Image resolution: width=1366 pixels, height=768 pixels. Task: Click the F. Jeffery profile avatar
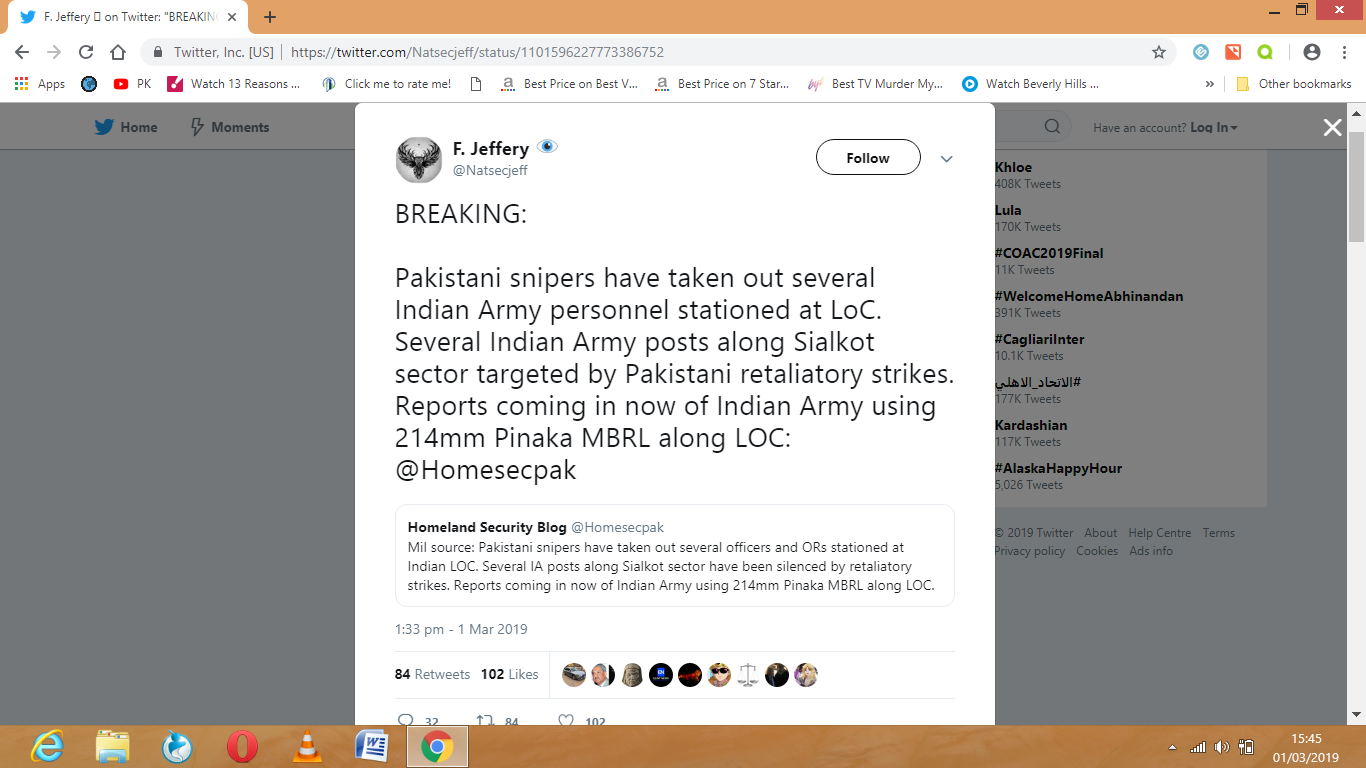point(418,160)
